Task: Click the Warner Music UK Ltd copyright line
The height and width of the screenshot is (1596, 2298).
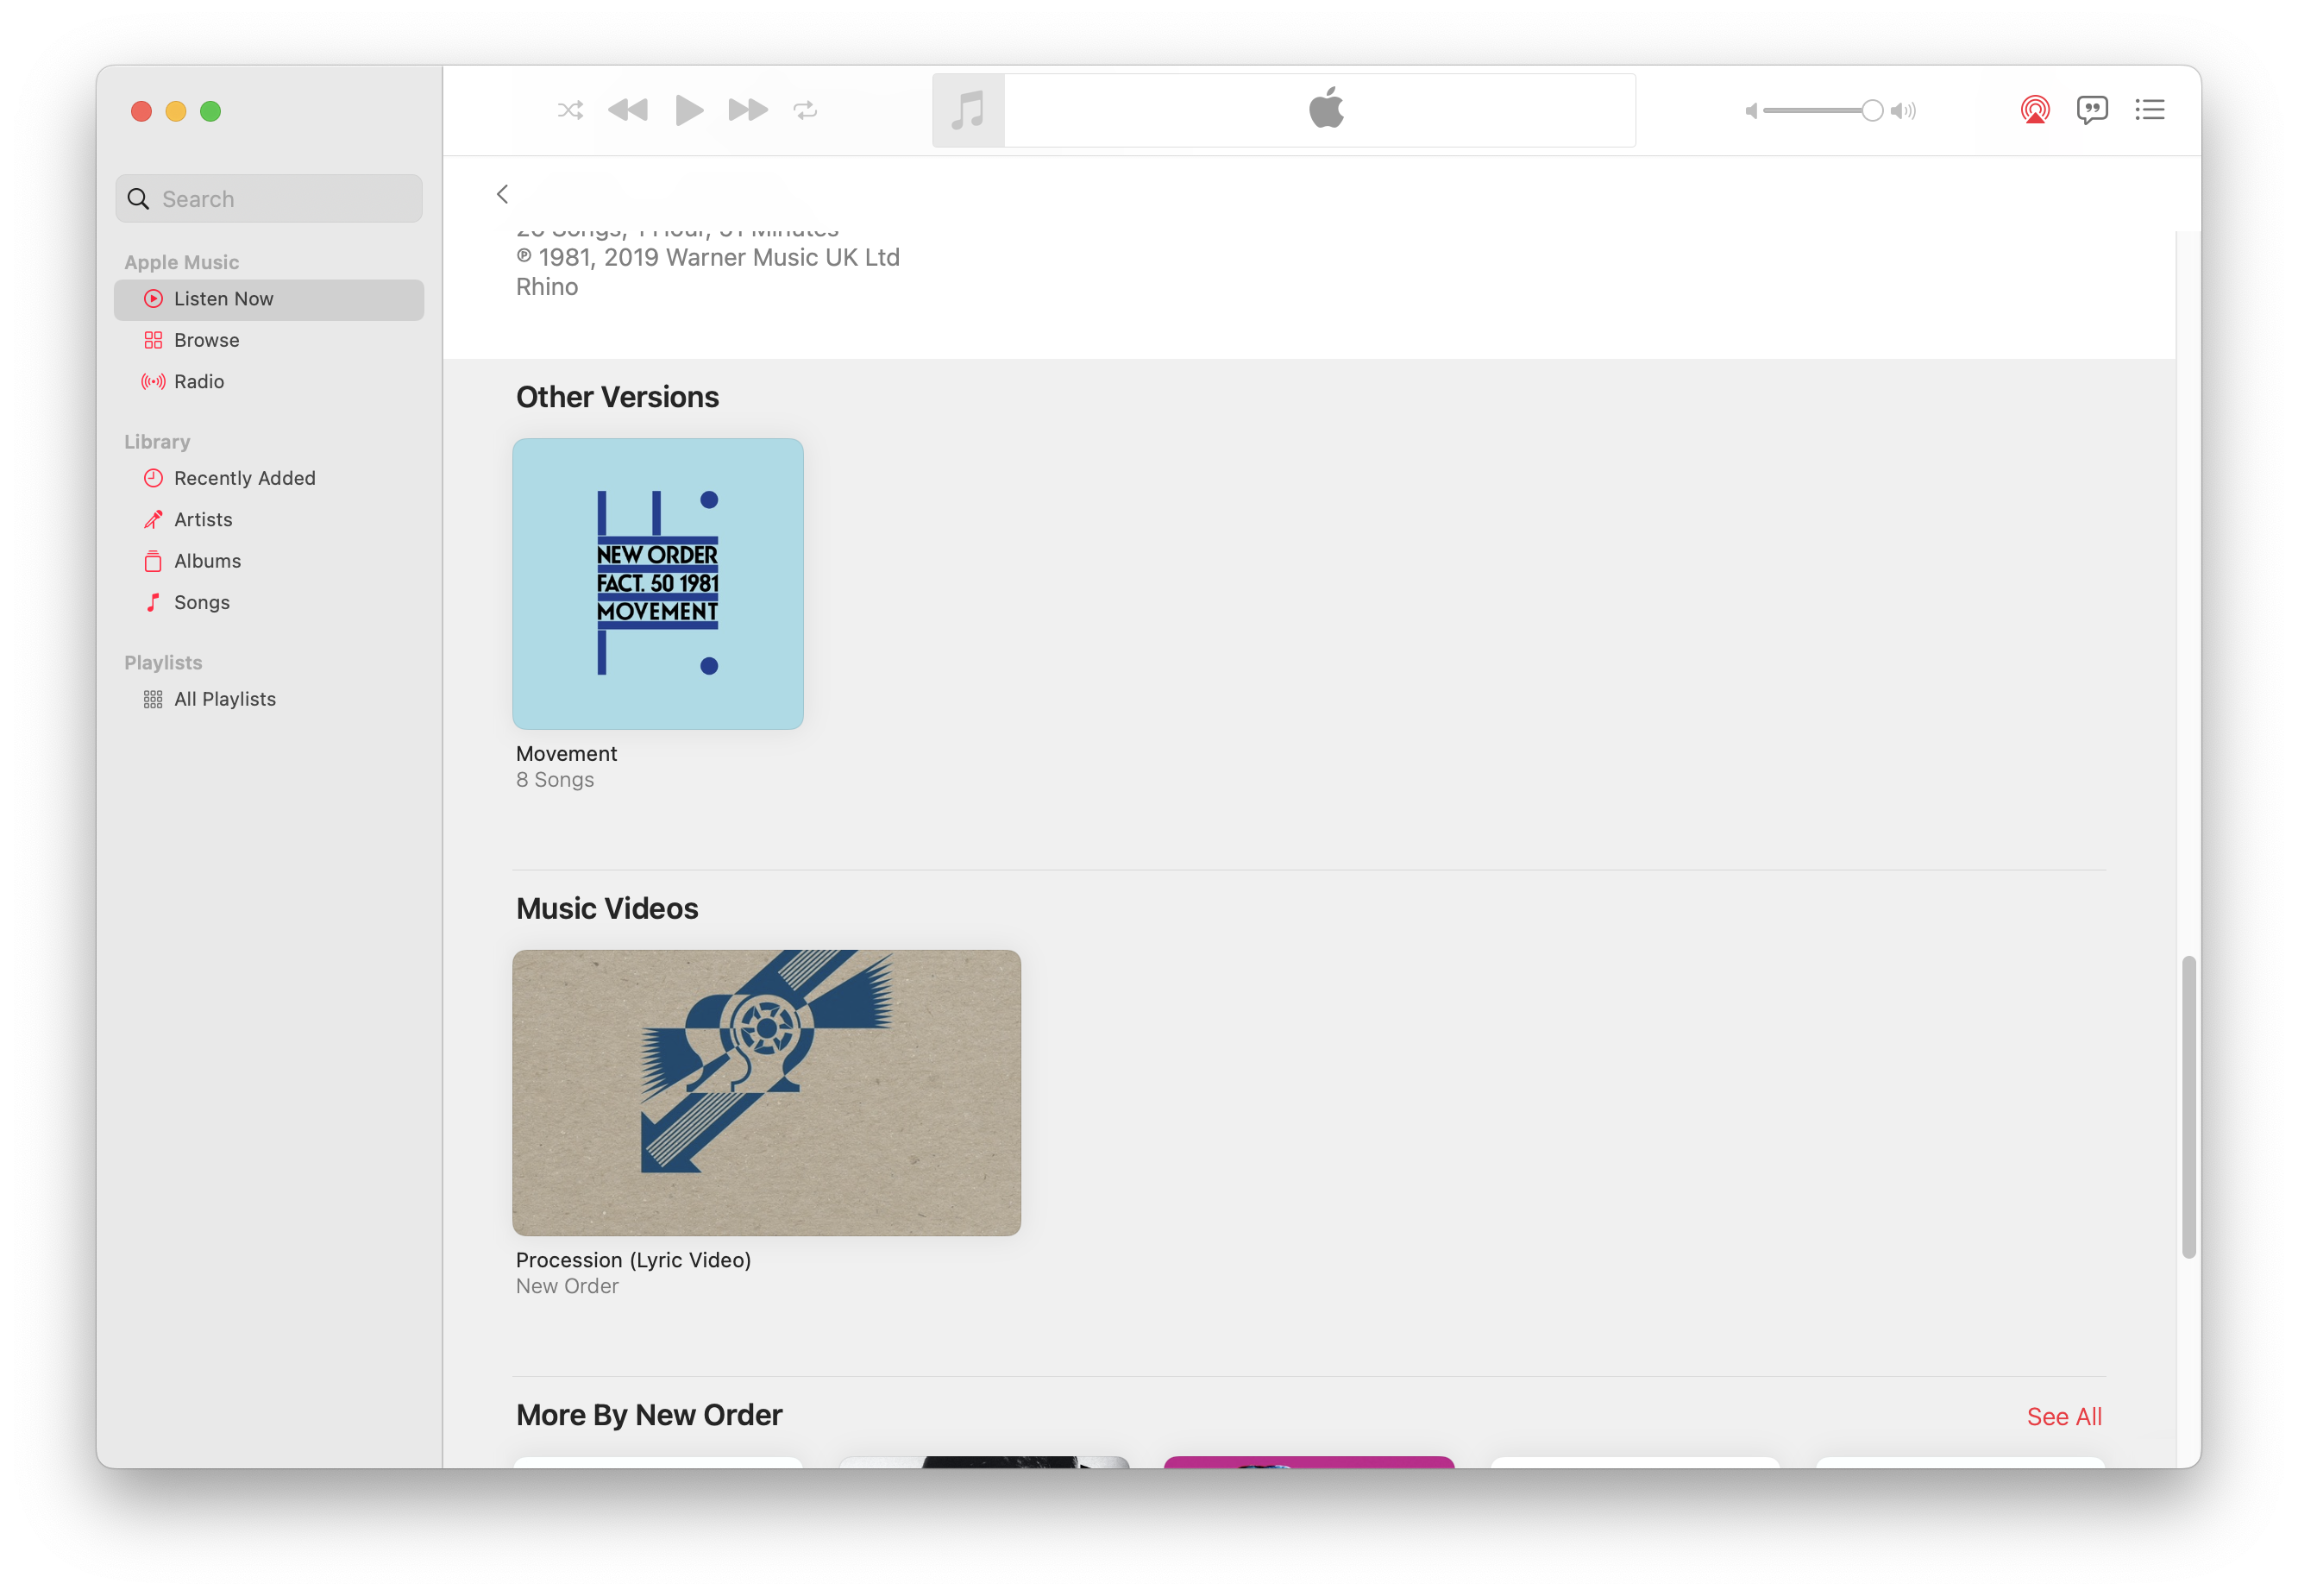Action: coord(708,258)
